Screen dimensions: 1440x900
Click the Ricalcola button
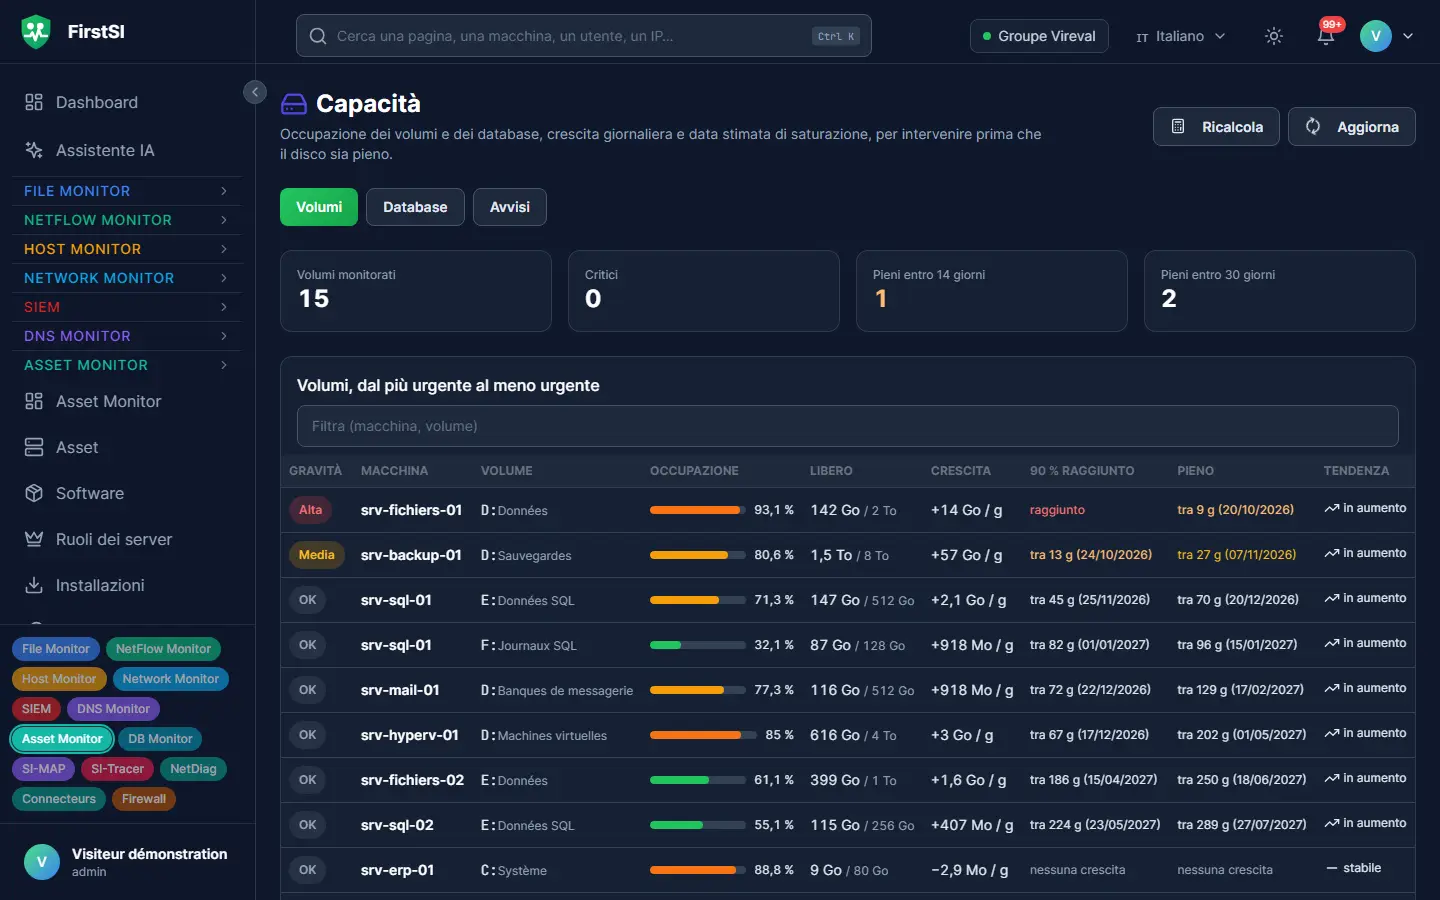coord(1216,127)
